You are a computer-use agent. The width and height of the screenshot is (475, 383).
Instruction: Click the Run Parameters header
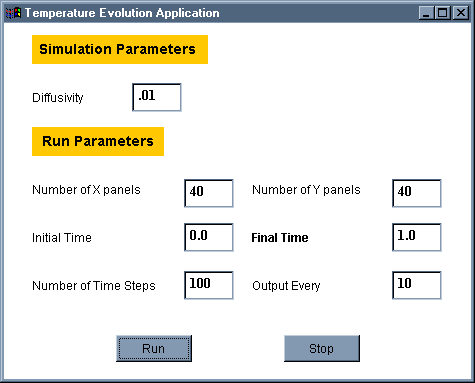tap(98, 141)
